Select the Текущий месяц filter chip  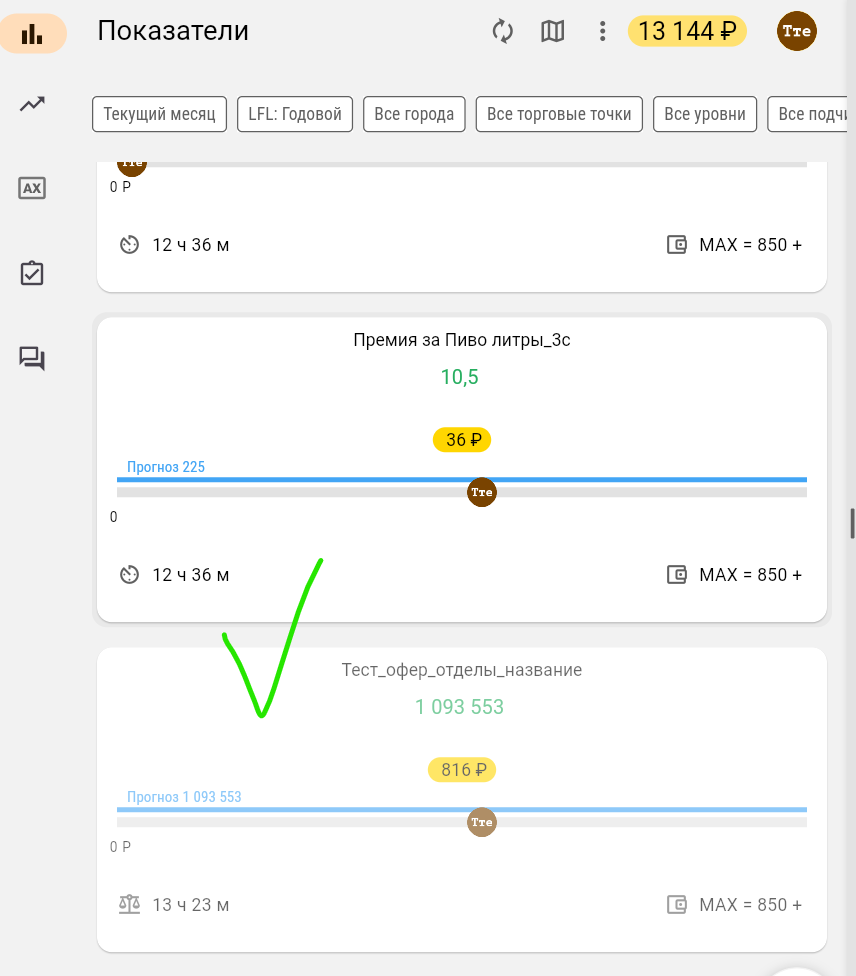click(159, 114)
